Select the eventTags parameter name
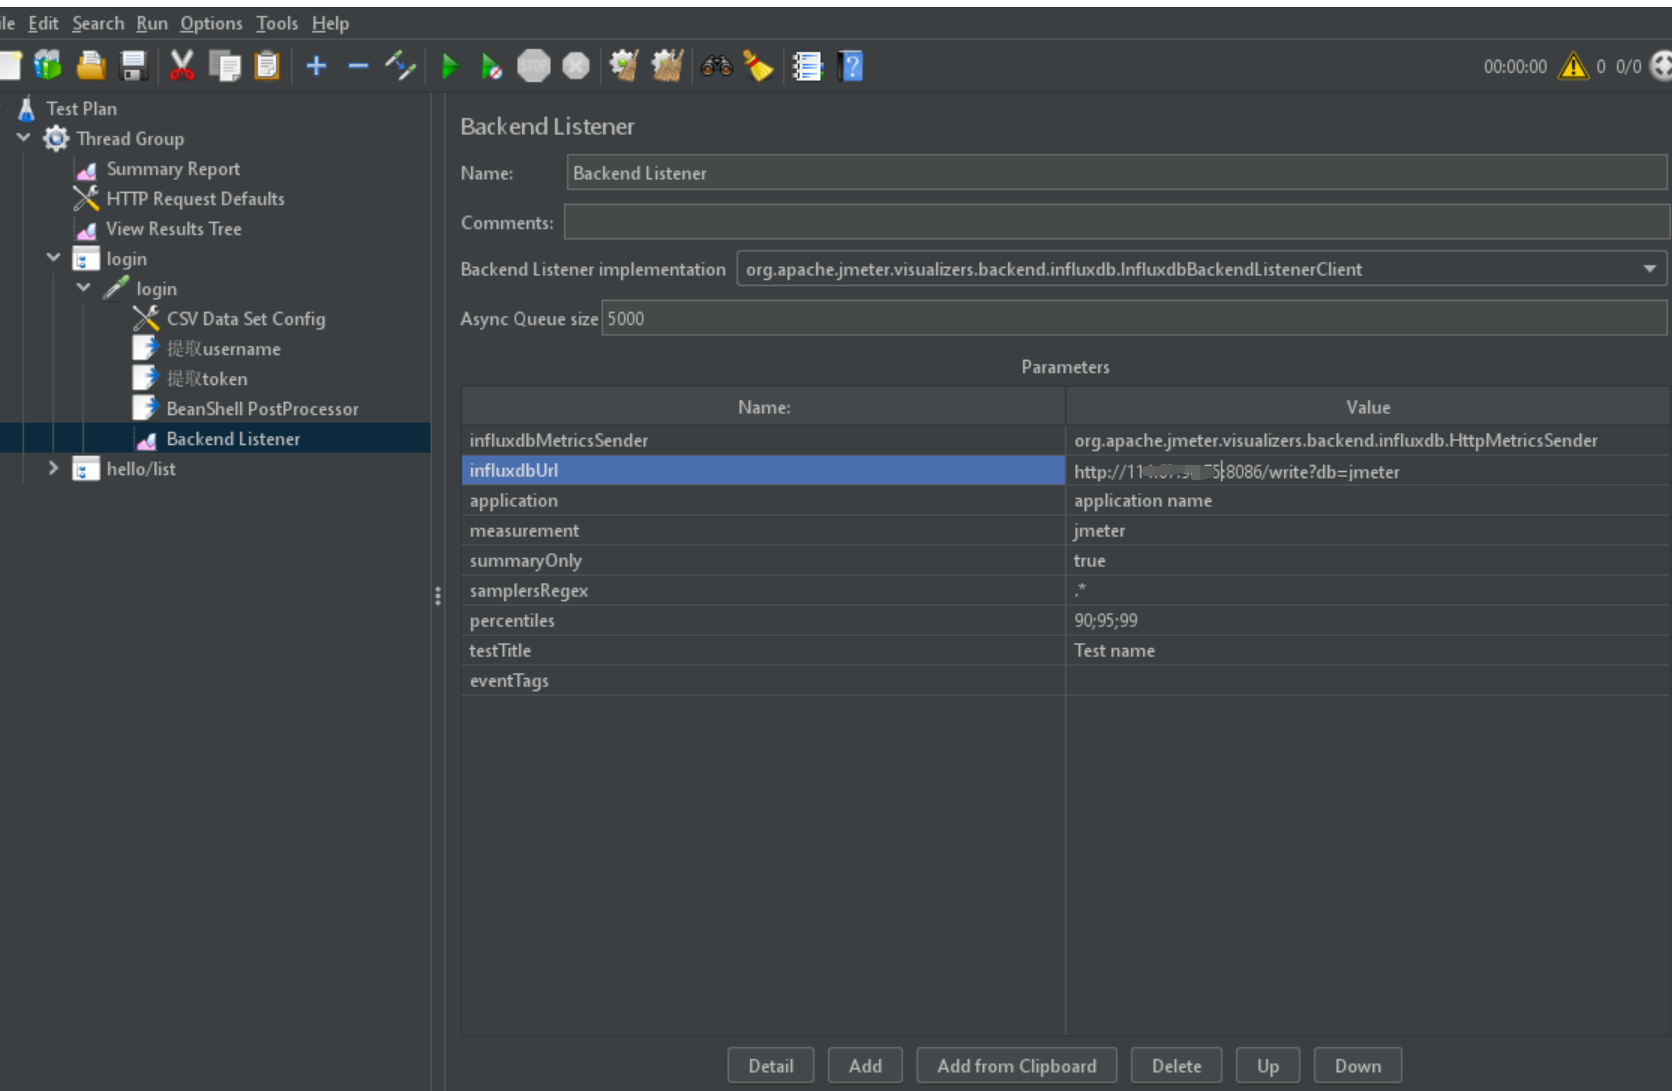The image size is (1672, 1091). [x=763, y=680]
